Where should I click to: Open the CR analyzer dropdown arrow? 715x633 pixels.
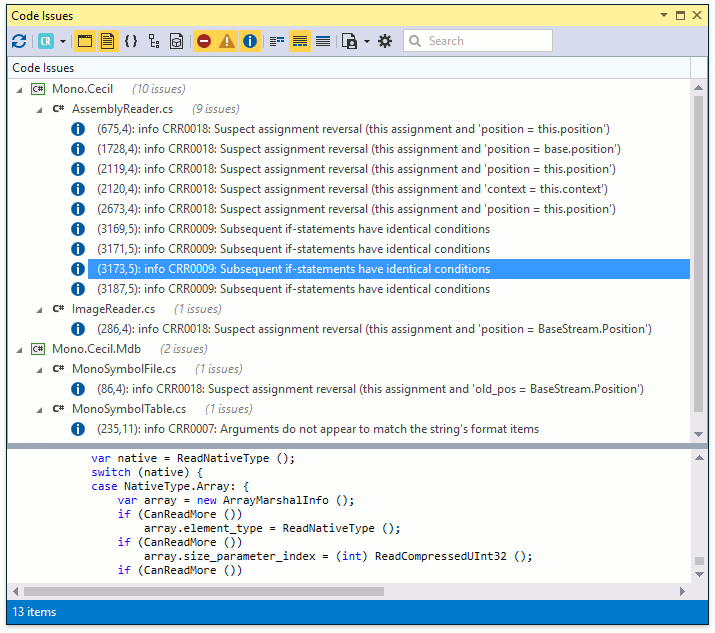click(x=63, y=41)
